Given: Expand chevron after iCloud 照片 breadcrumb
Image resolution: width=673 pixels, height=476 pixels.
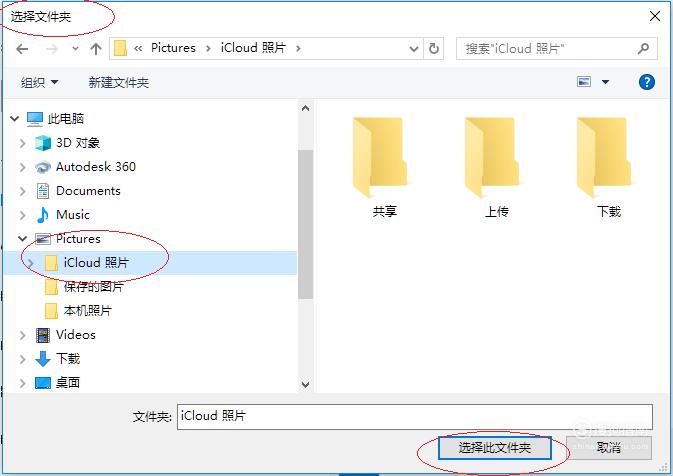Looking at the screenshot, I should coord(298,49).
